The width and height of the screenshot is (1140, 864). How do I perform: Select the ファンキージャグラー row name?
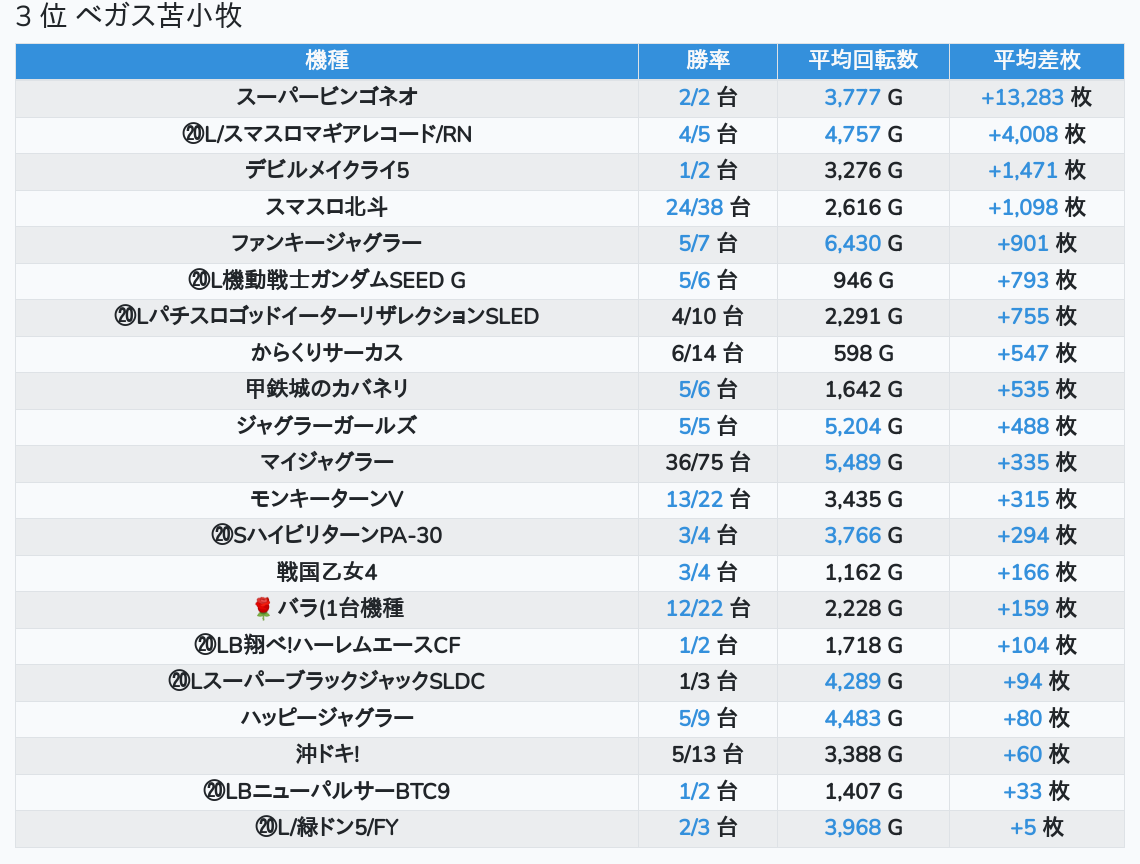326,243
